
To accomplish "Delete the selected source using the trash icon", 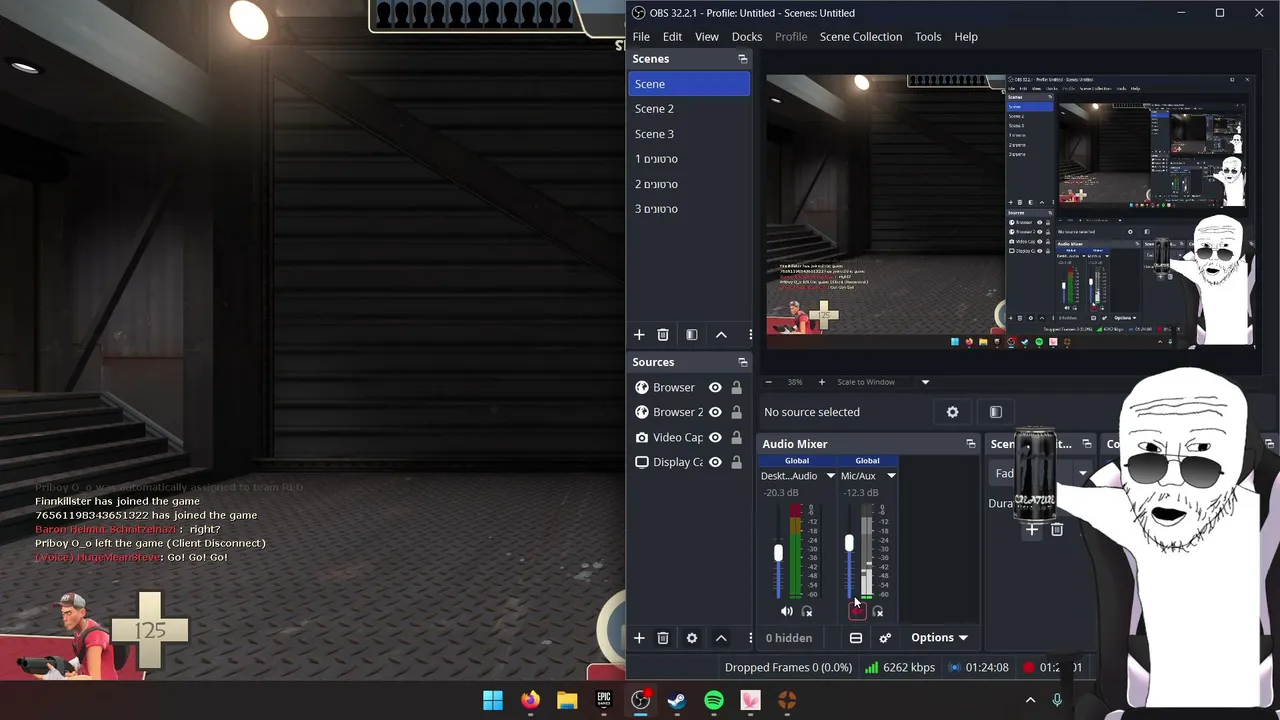I will (x=663, y=638).
